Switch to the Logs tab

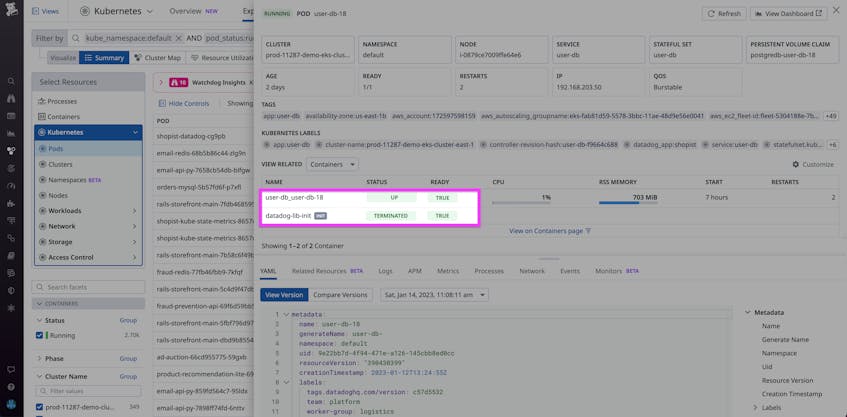click(x=386, y=271)
